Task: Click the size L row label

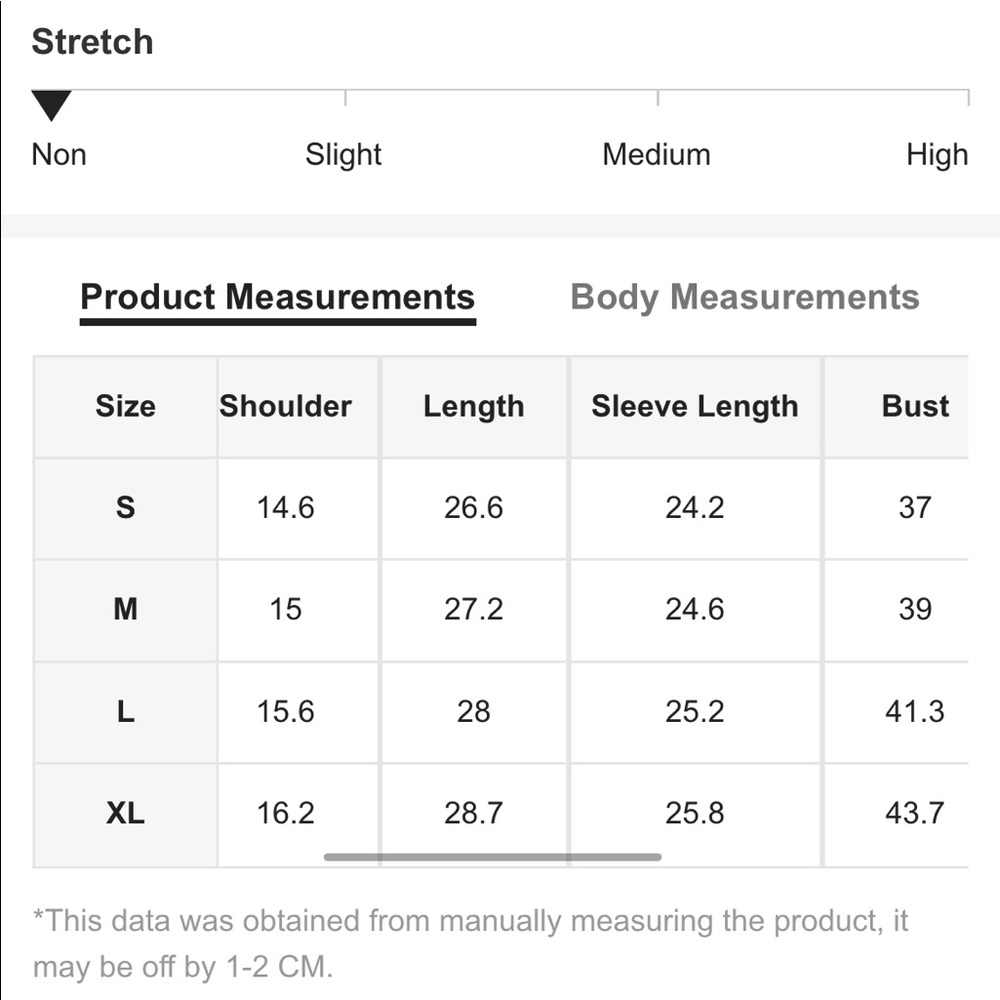Action: pyautogui.click(x=126, y=711)
